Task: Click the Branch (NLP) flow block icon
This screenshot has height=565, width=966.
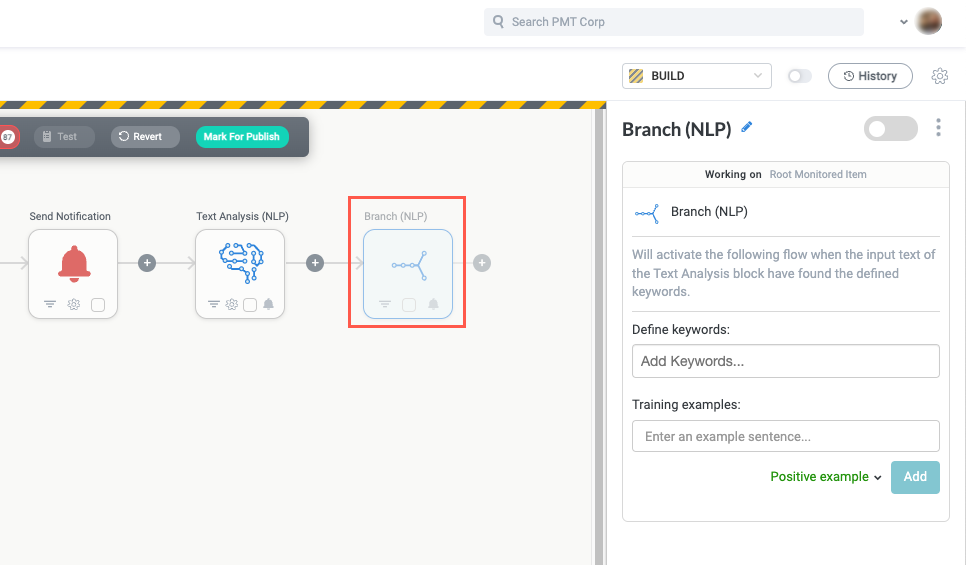Action: [x=408, y=265]
